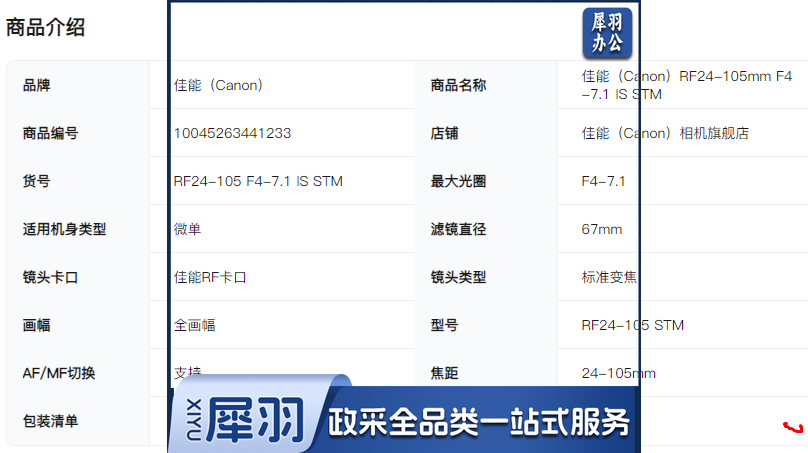This screenshot has height=453, width=808.
Task: Click the product number 10045263441233
Action: pyautogui.click(x=232, y=133)
